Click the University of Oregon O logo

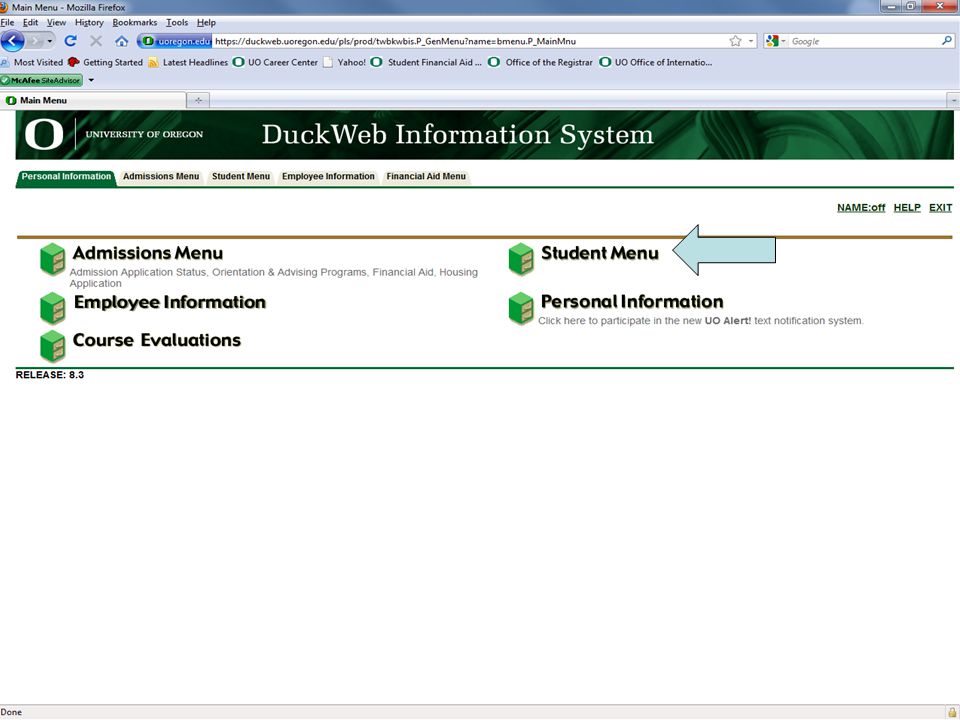44,134
